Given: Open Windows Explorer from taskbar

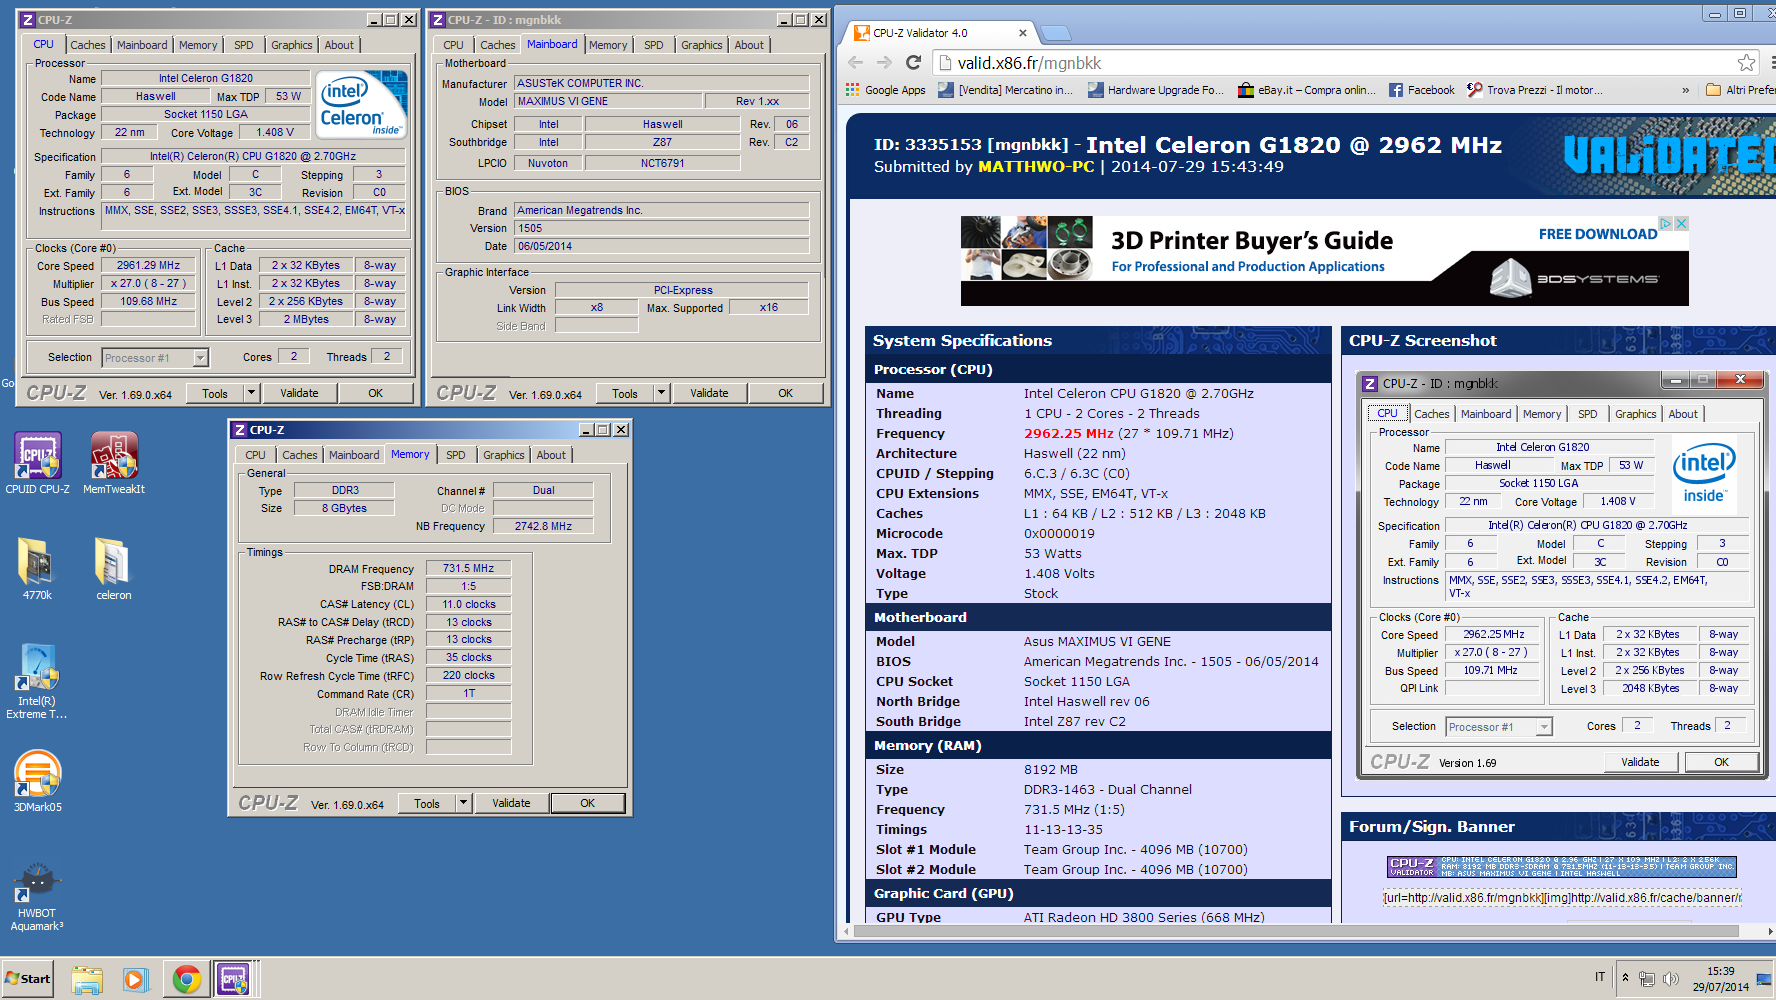Looking at the screenshot, I should 87,979.
